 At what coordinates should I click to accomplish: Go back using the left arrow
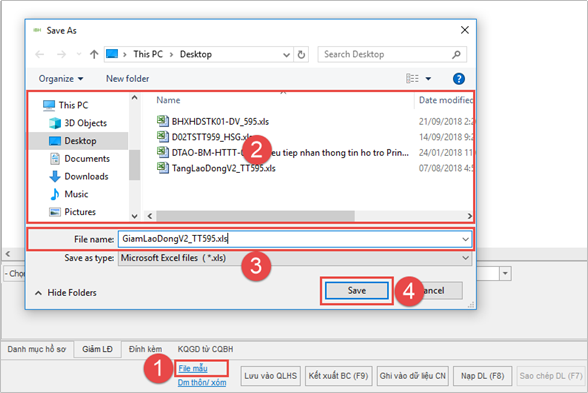point(39,55)
